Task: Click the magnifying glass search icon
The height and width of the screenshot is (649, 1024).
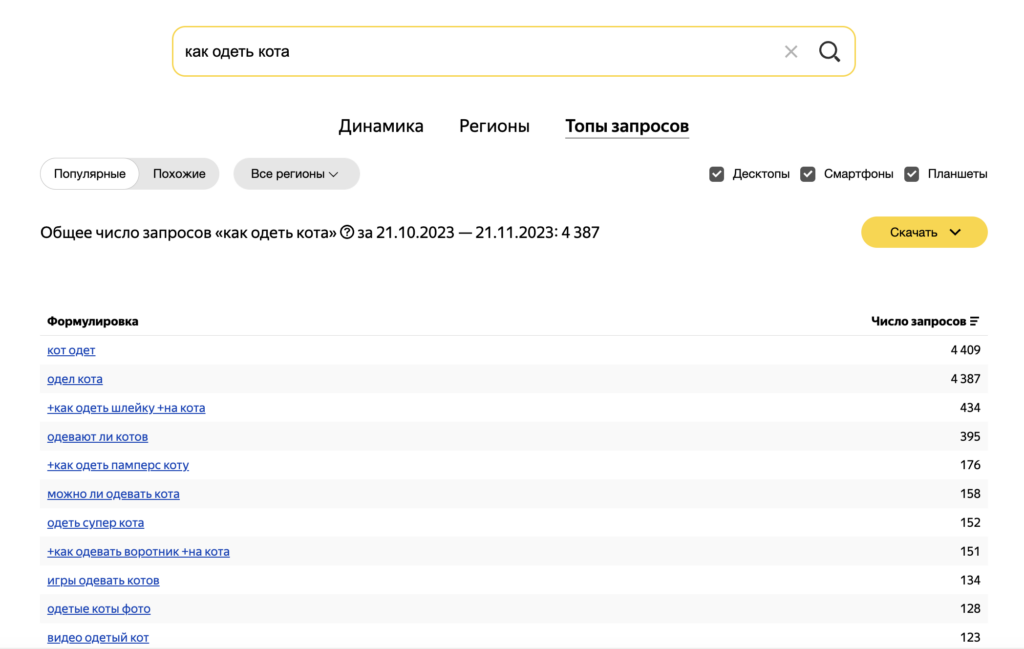Action: (x=829, y=51)
